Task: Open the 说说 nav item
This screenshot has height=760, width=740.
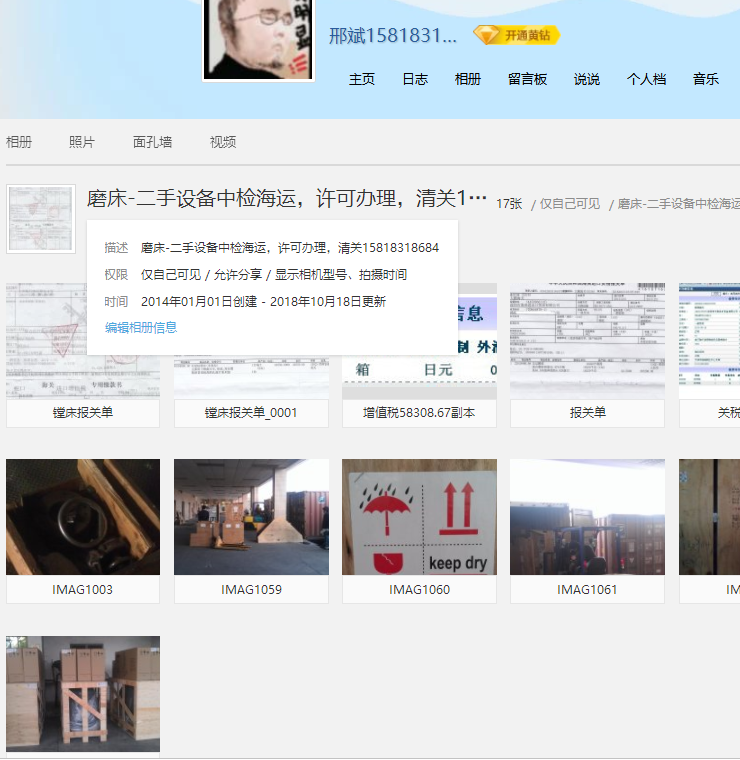Action: 586,79
